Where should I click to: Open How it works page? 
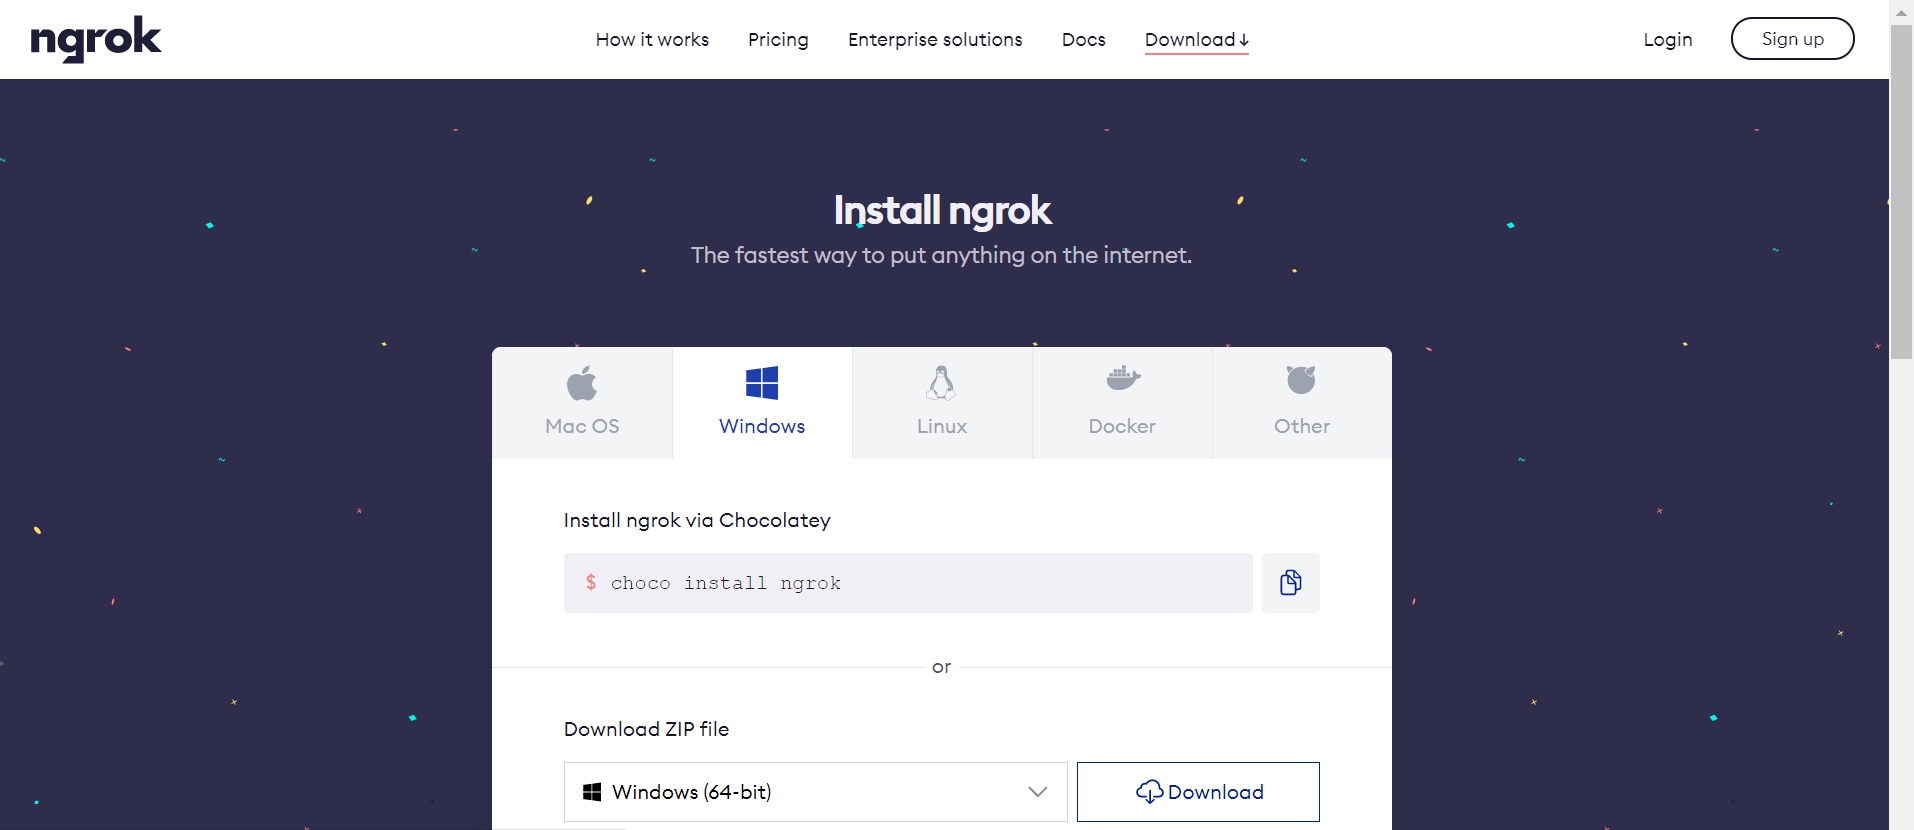coord(652,39)
